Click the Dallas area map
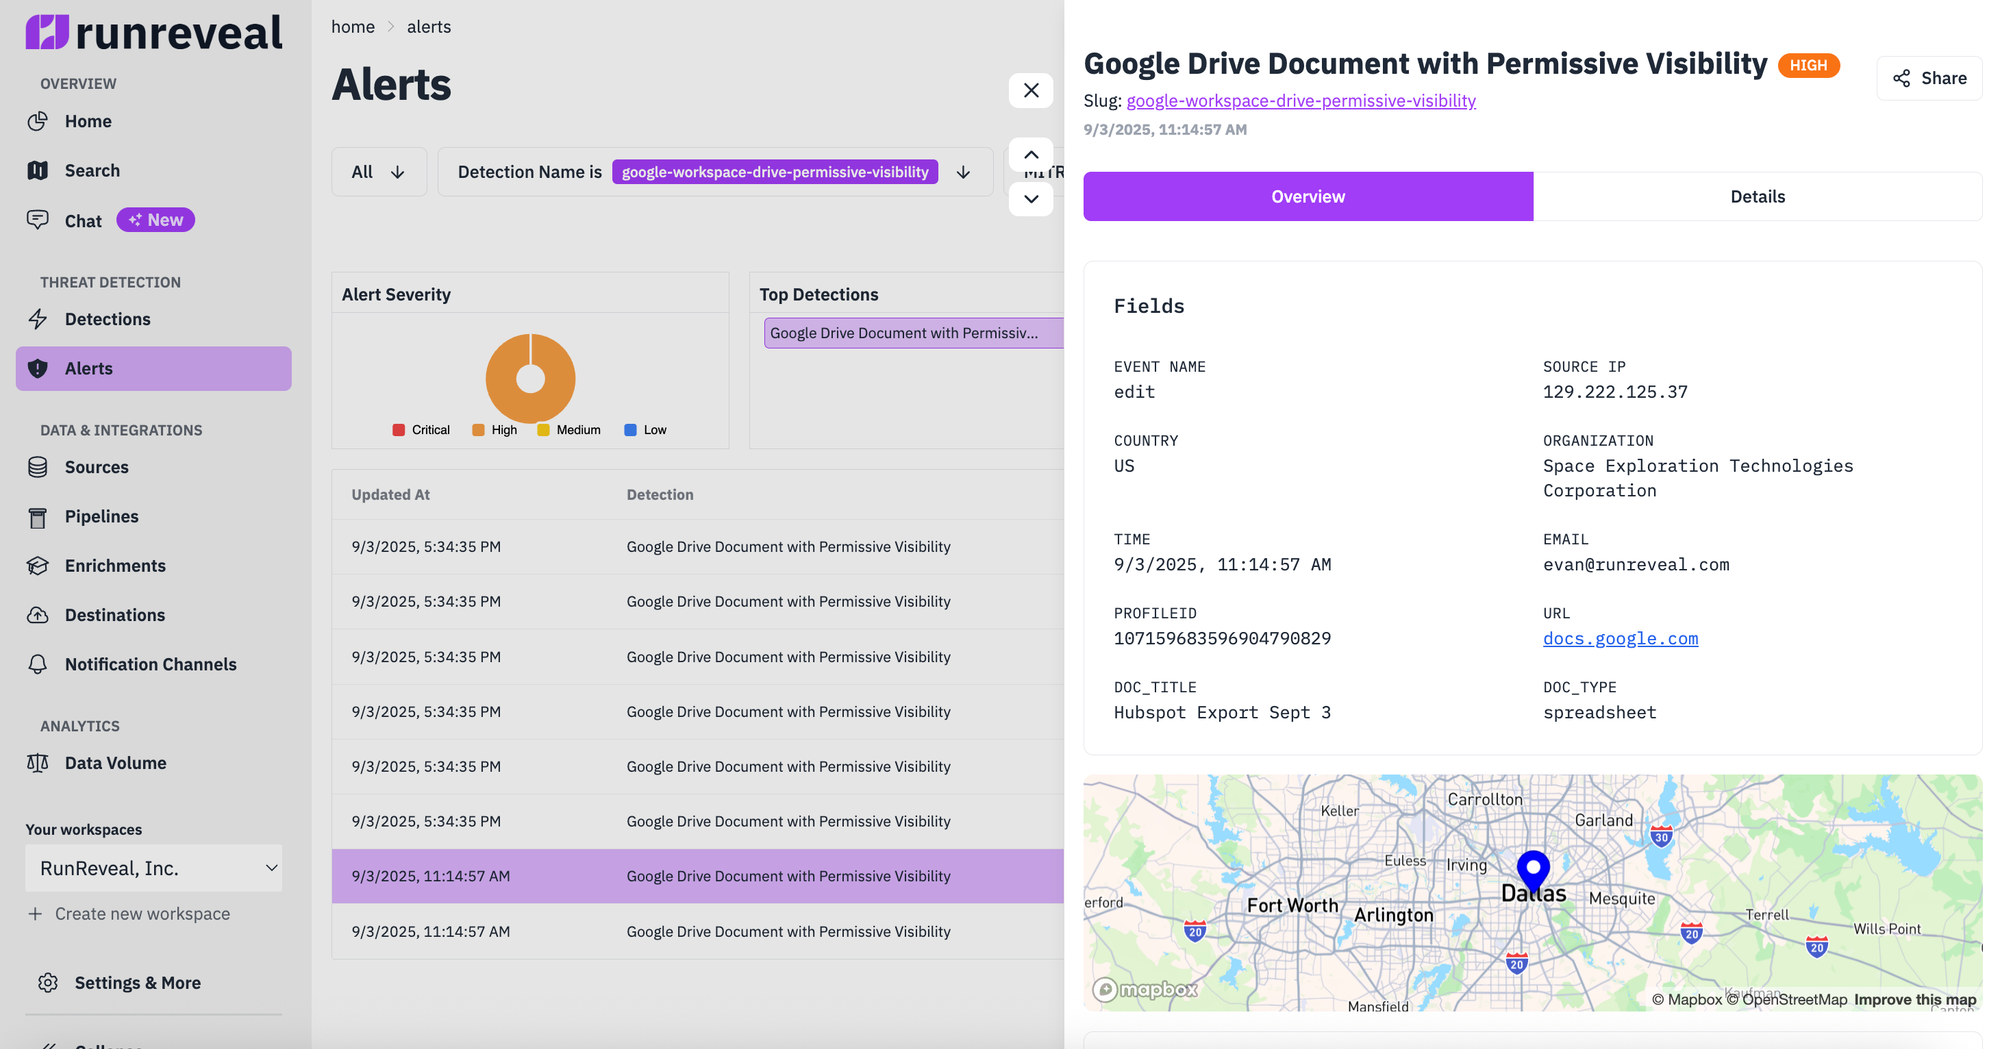Screen dimensions: 2000x1049 [1533, 893]
